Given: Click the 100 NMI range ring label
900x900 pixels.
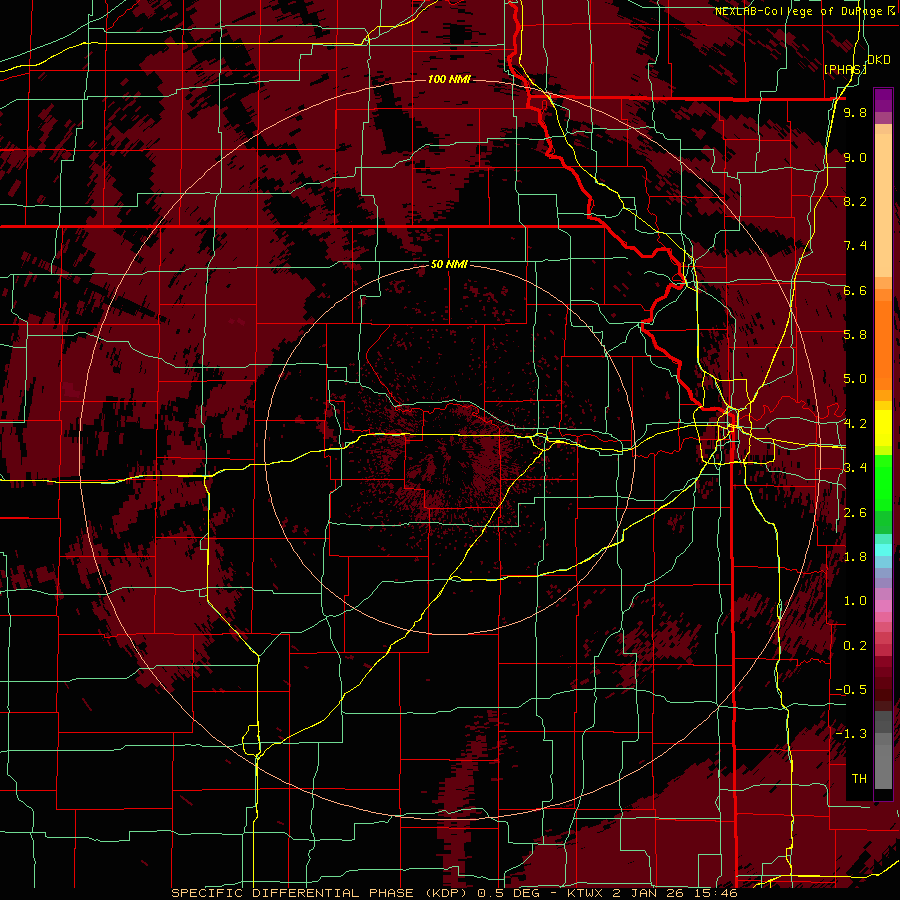Looking at the screenshot, I should tap(449, 79).
